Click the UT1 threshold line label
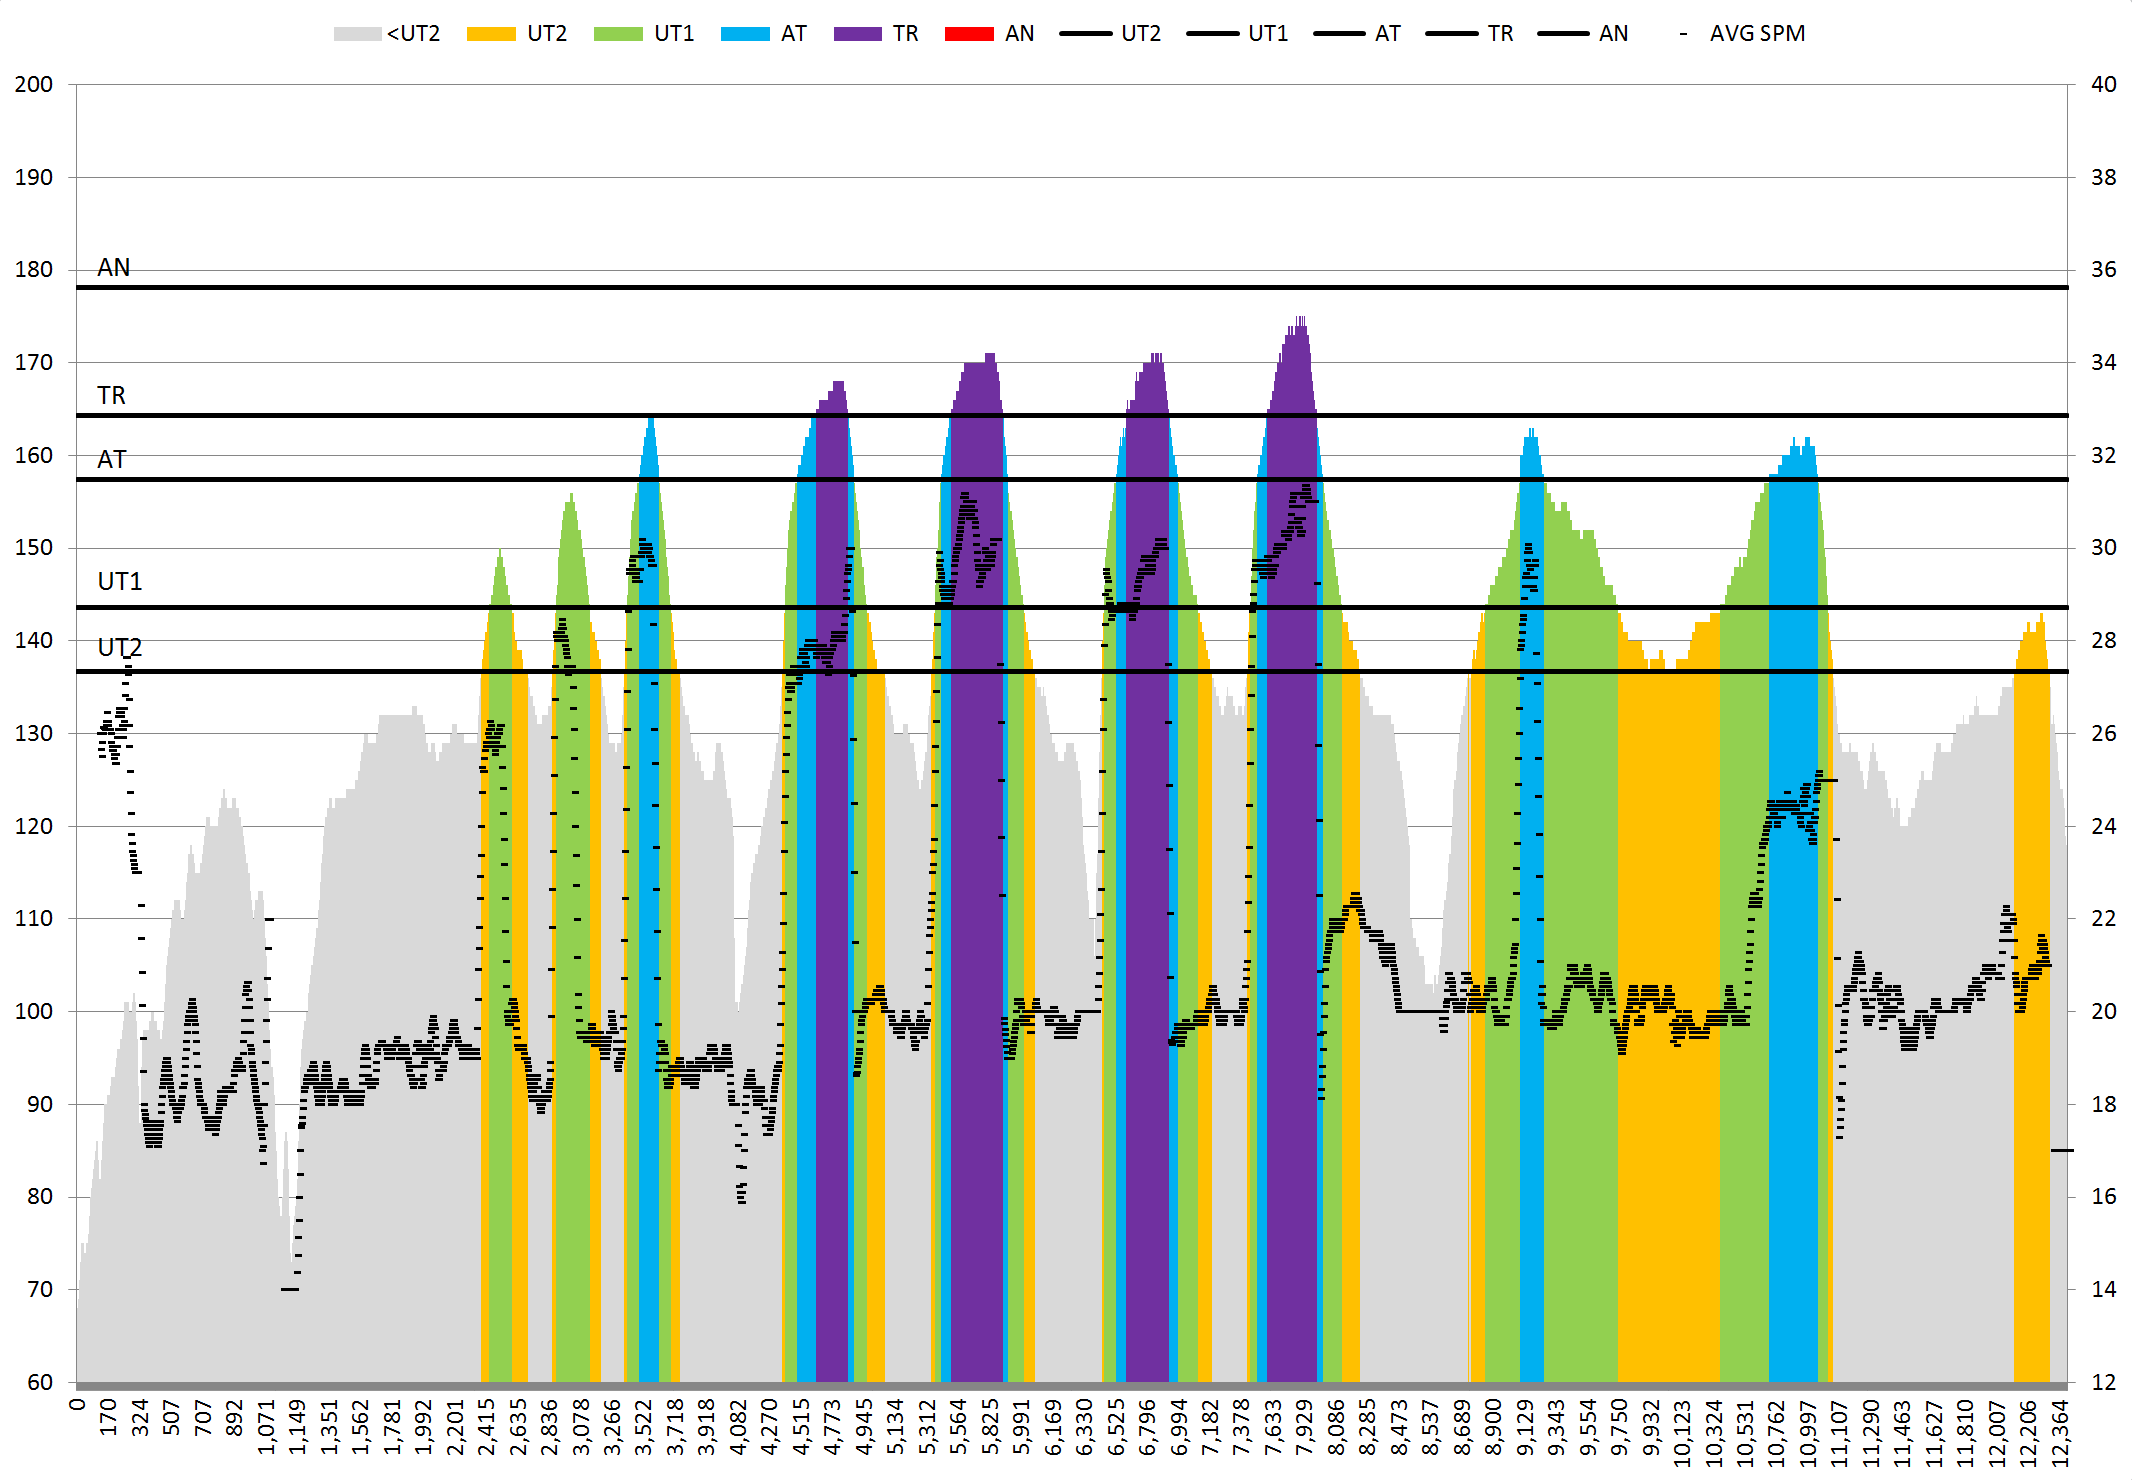 (x=119, y=582)
